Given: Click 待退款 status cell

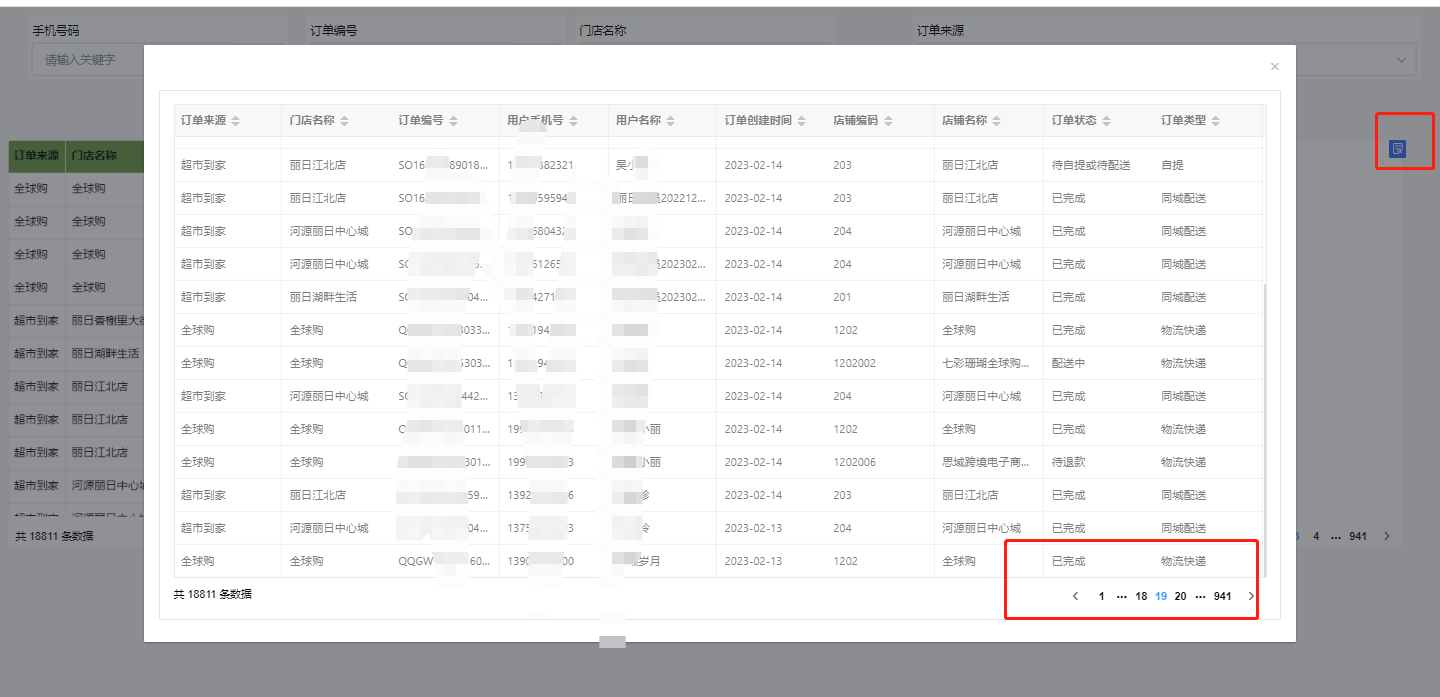Looking at the screenshot, I should 1068,462.
